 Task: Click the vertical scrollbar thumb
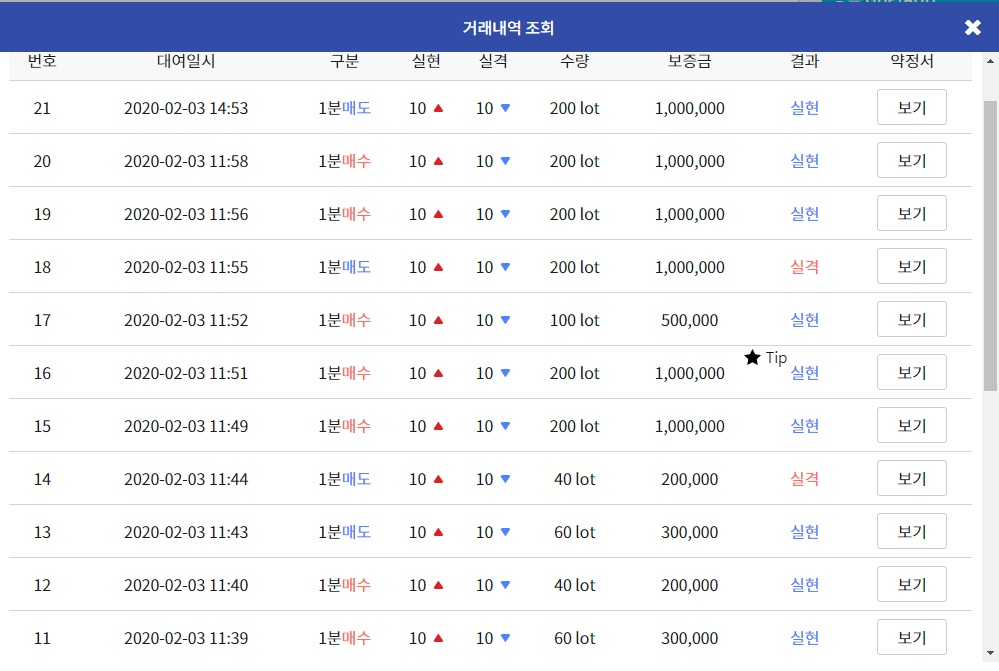pos(990,245)
